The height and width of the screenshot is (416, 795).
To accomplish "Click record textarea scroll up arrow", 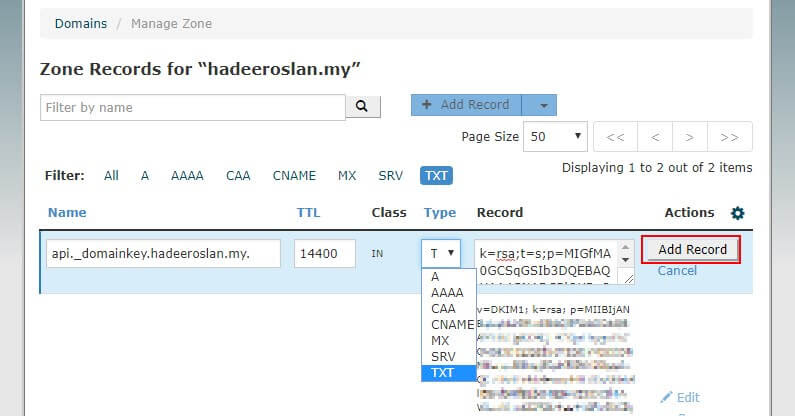I will 626,247.
